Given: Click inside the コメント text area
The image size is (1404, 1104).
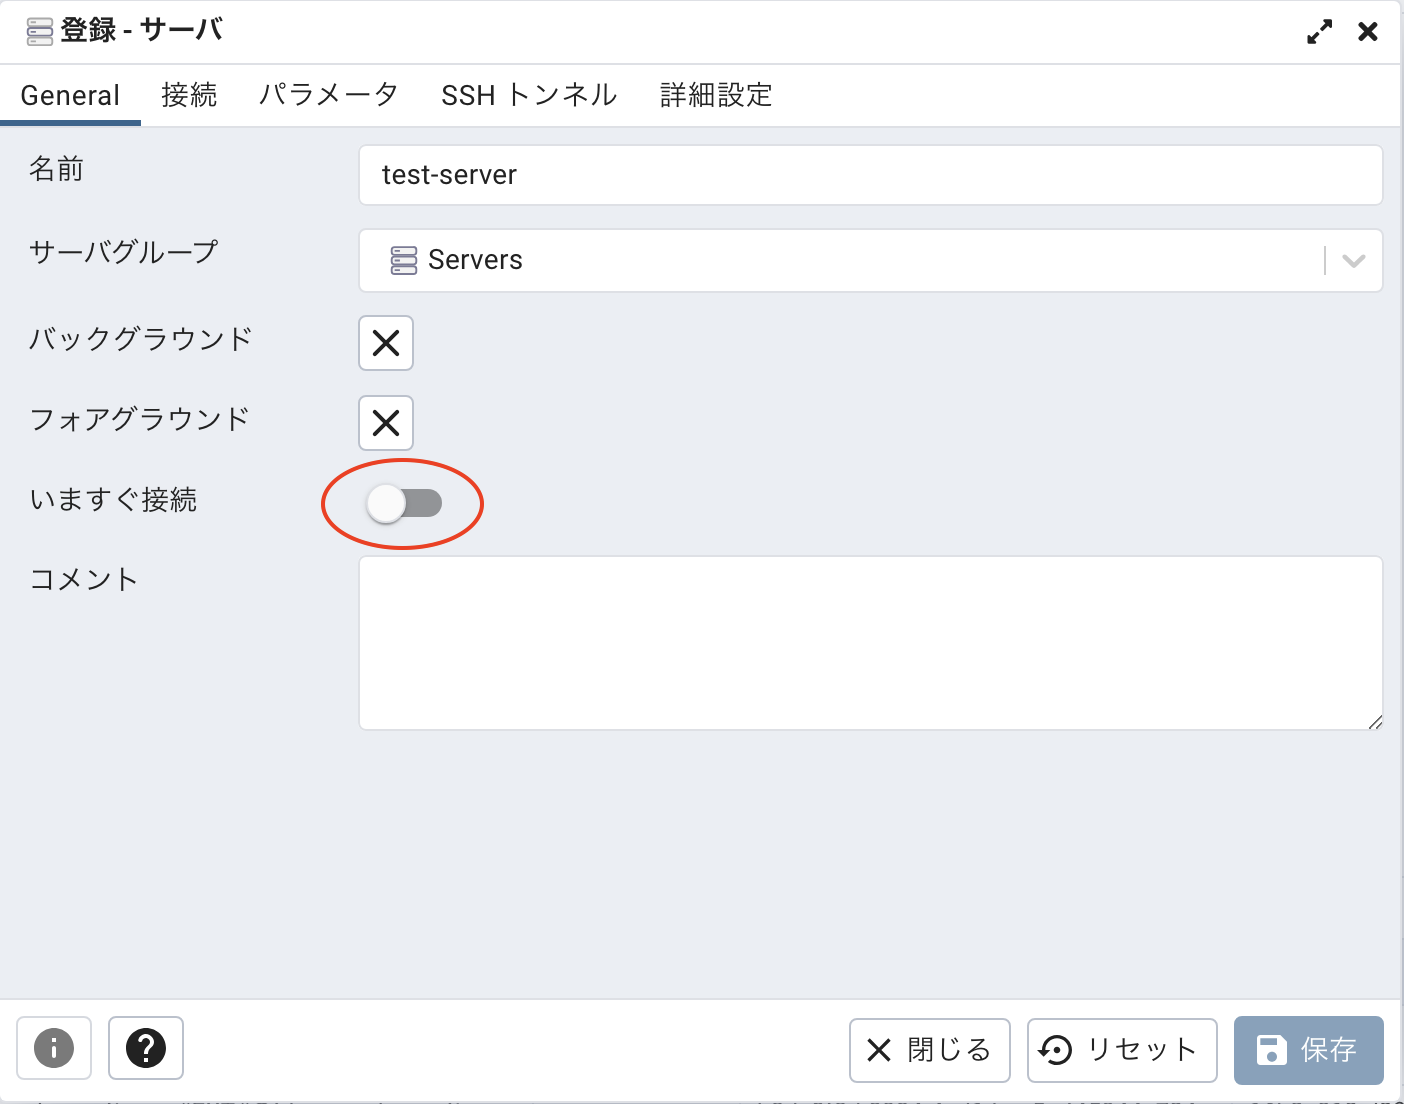Looking at the screenshot, I should point(870,643).
